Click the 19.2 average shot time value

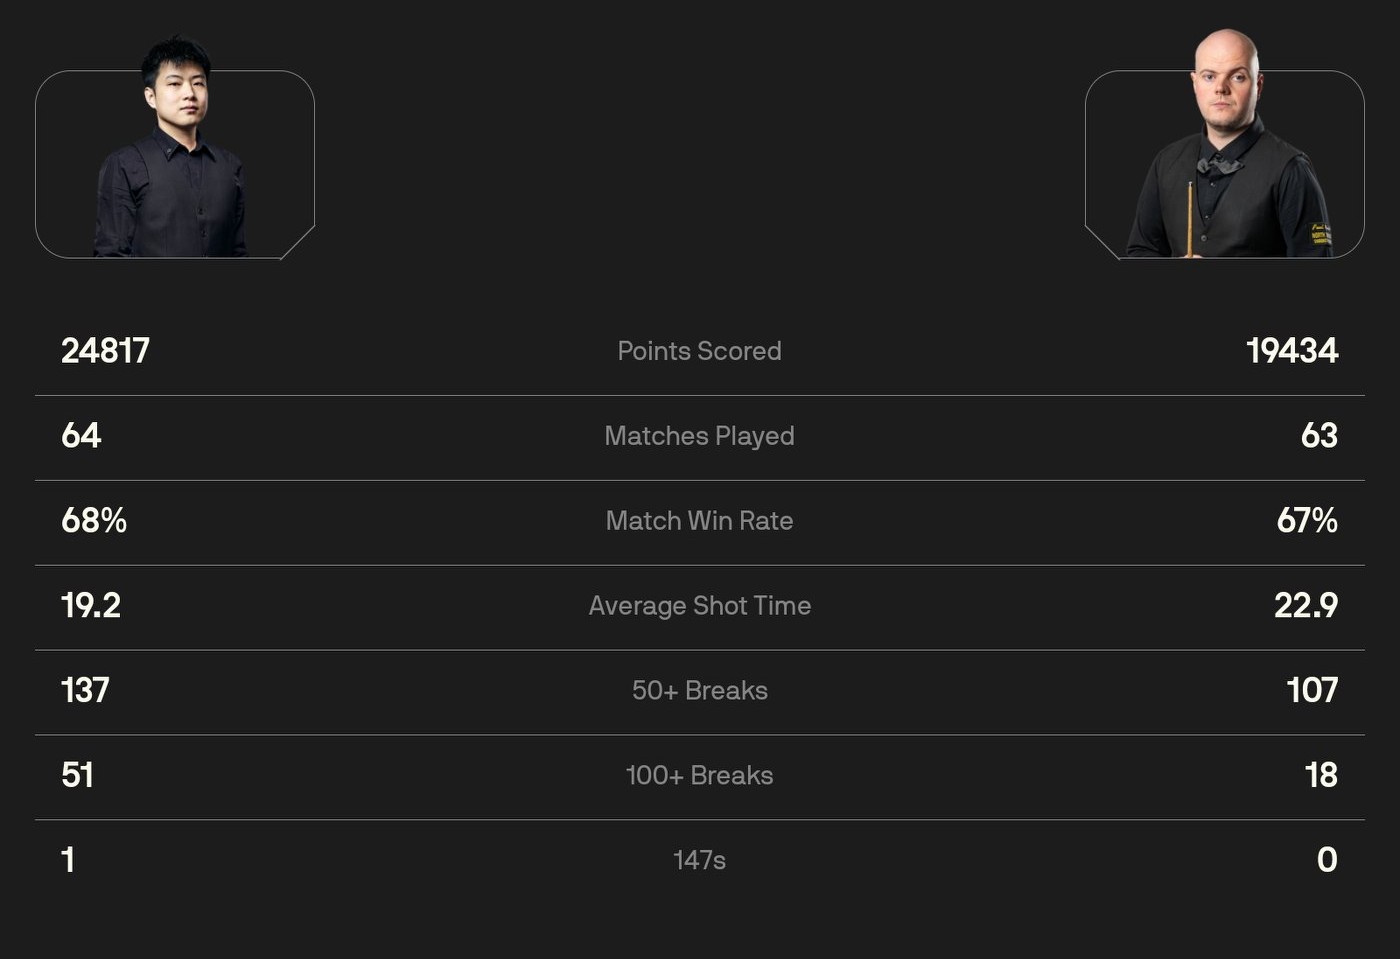(91, 606)
